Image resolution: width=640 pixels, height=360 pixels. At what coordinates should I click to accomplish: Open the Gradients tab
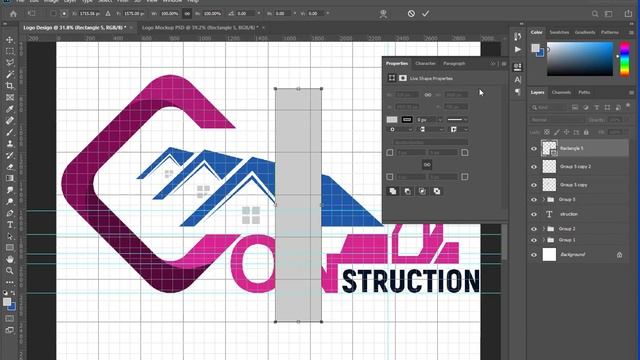(x=585, y=32)
